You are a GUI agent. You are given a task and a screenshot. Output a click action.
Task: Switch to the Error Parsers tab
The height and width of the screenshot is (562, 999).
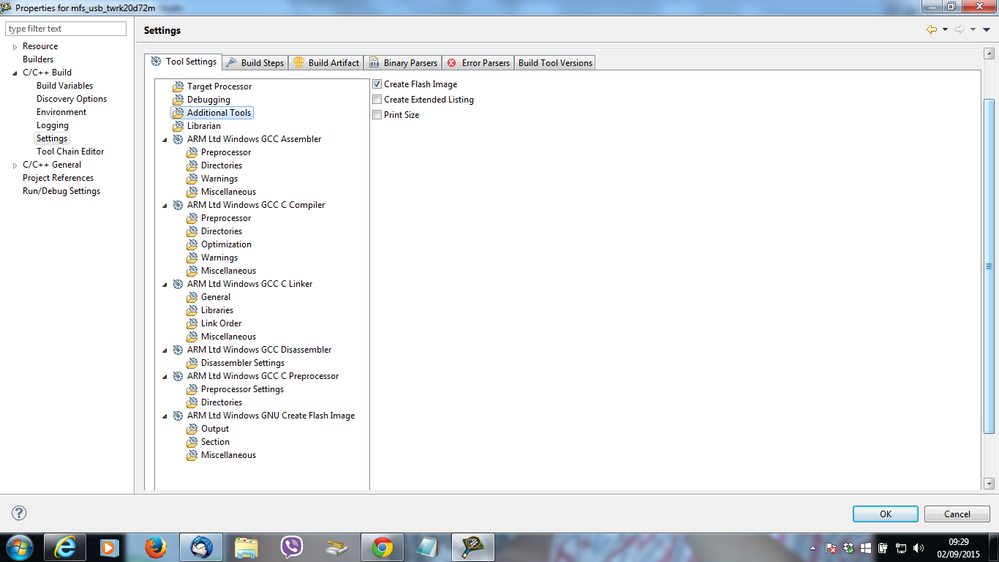[478, 62]
